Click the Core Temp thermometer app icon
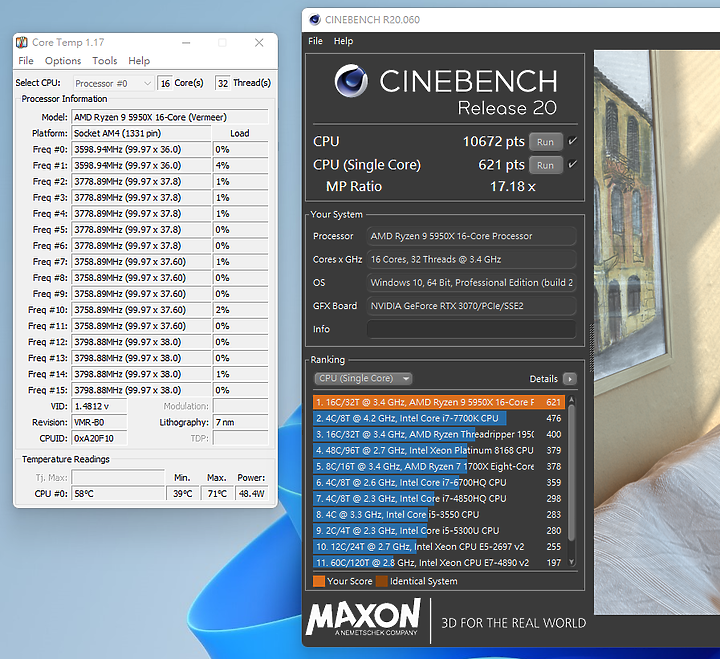This screenshot has width=720, height=659. [x=22, y=42]
